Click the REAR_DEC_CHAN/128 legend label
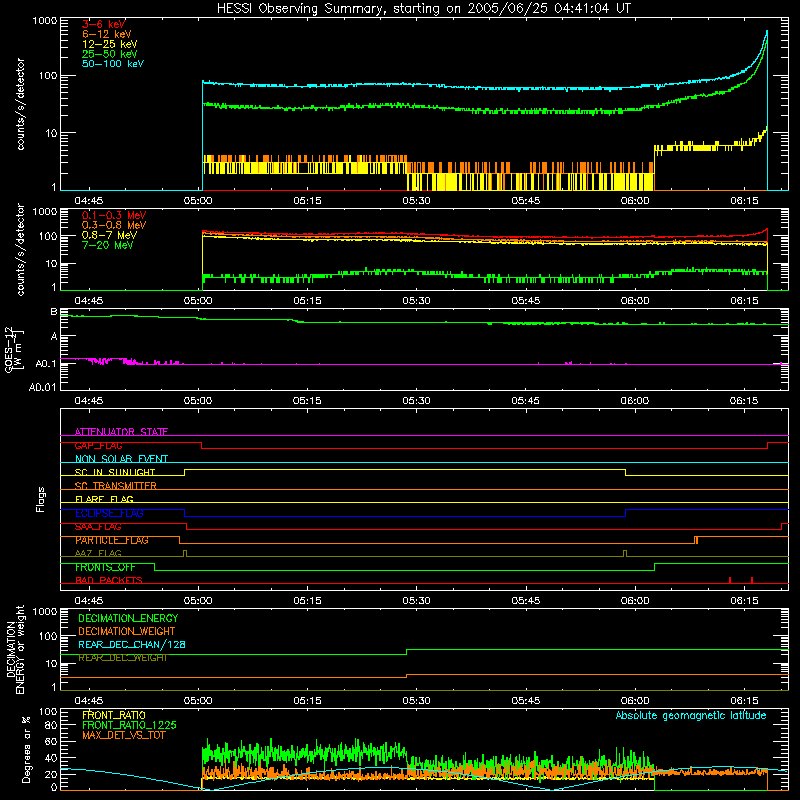This screenshot has height=800, width=800. 132,644
